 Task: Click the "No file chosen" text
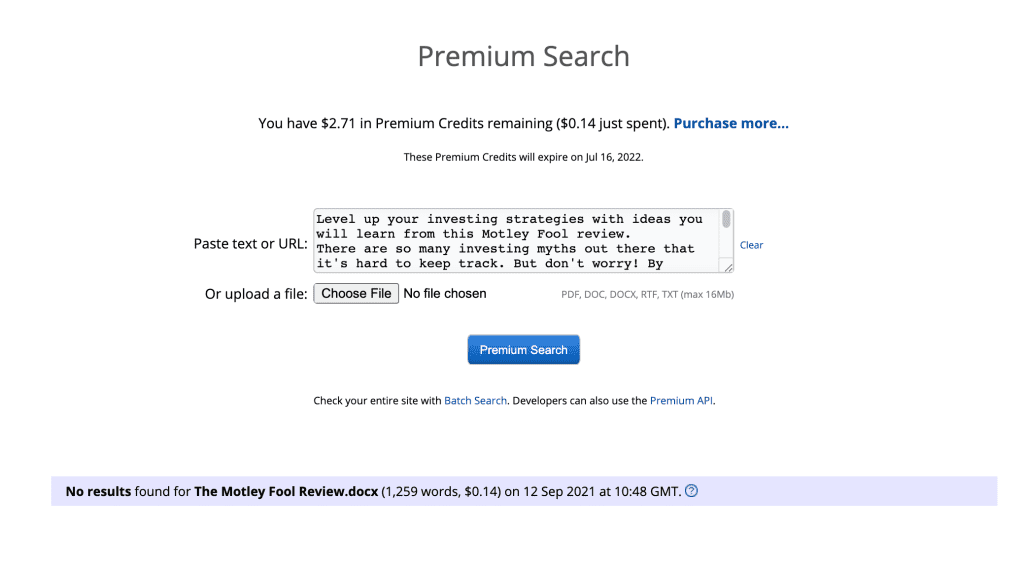pos(444,294)
